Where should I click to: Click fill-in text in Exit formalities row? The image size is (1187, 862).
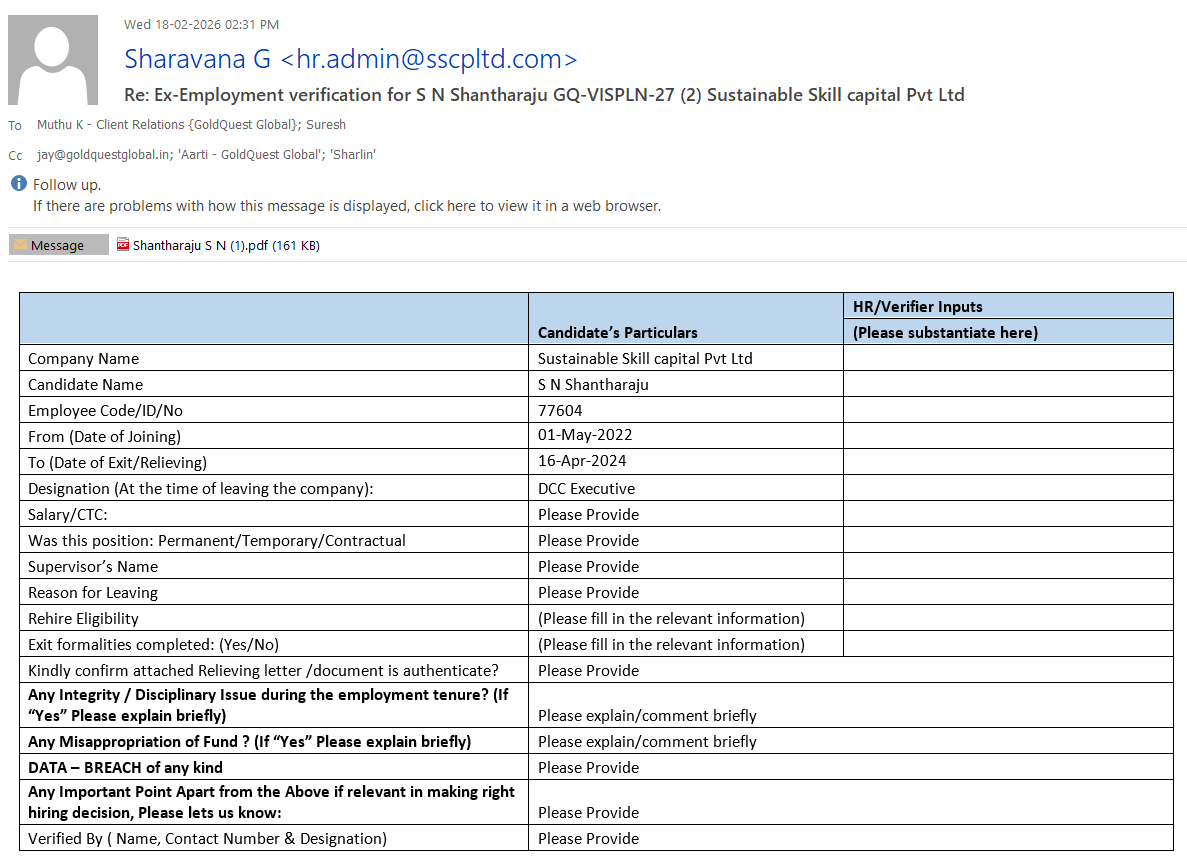pyautogui.click(x=671, y=645)
